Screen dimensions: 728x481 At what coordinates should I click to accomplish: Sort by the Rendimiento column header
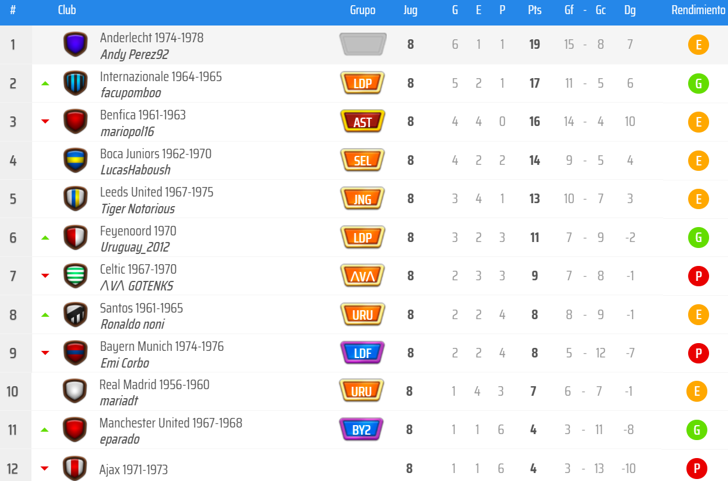click(x=698, y=10)
